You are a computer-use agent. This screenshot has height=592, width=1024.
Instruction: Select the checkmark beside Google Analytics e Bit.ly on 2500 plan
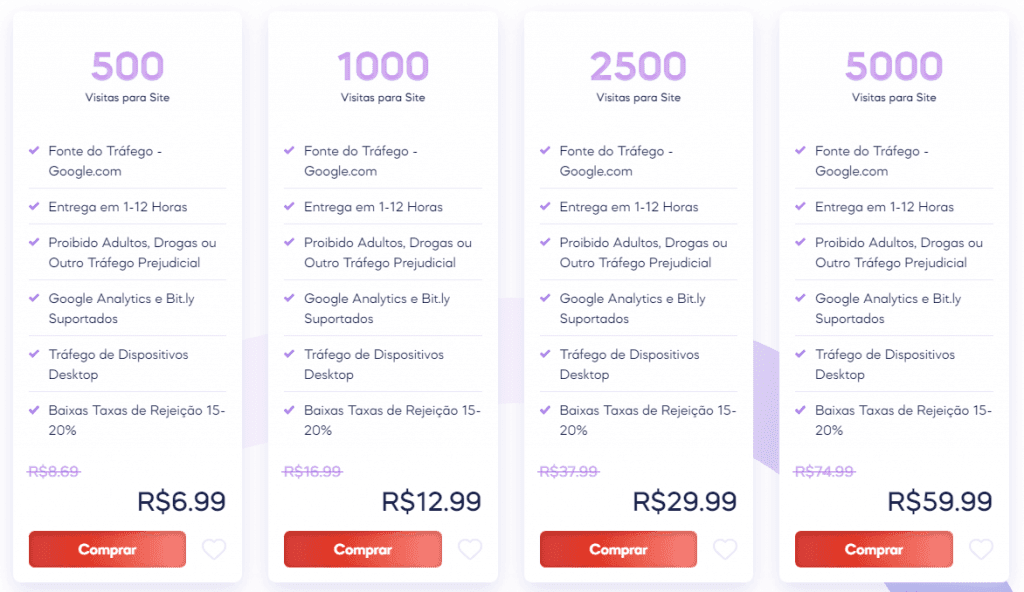pos(547,298)
